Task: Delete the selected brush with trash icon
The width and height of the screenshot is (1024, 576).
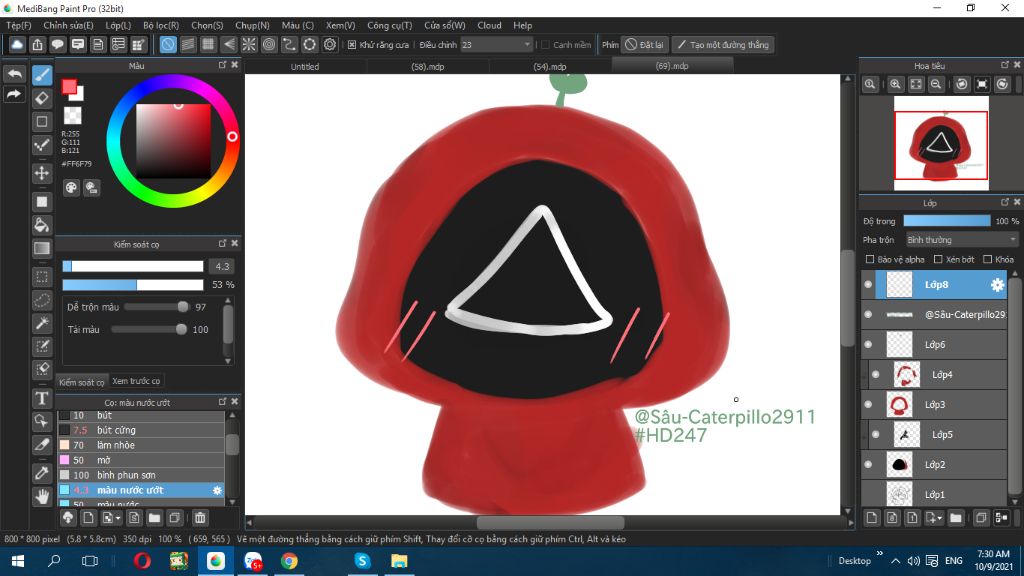Action: (x=200, y=518)
